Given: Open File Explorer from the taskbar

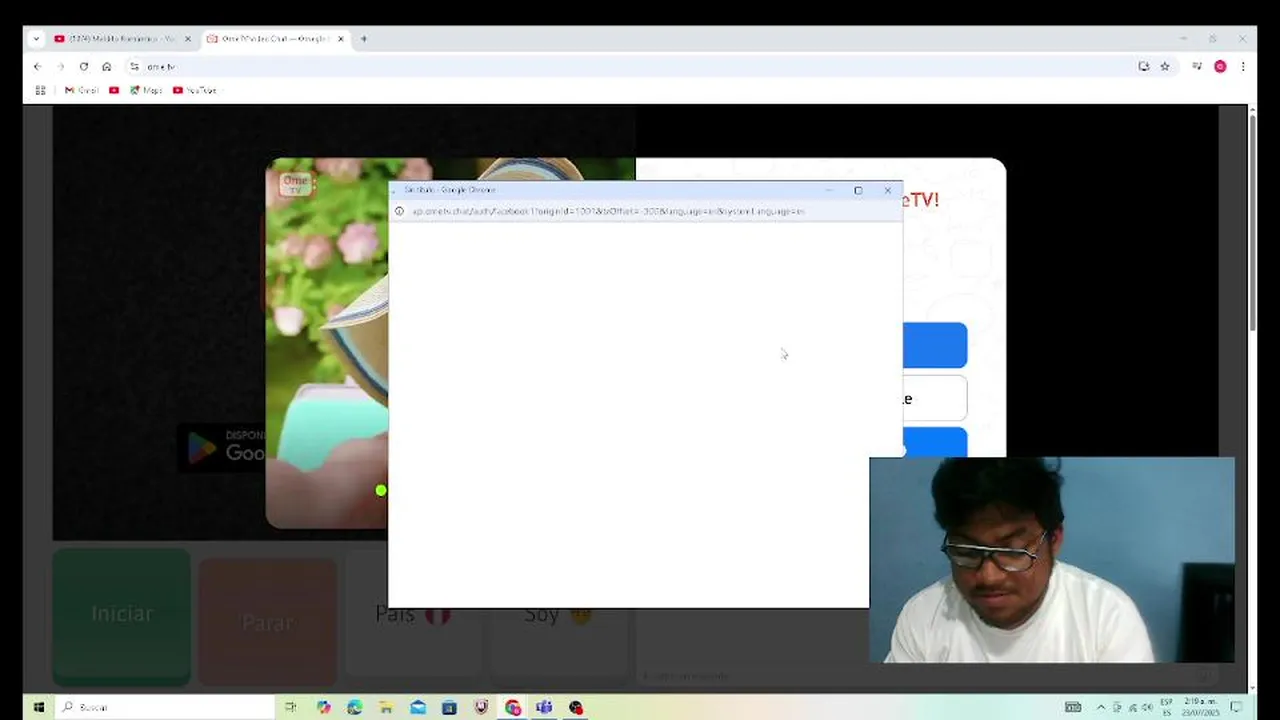Looking at the screenshot, I should (386, 707).
